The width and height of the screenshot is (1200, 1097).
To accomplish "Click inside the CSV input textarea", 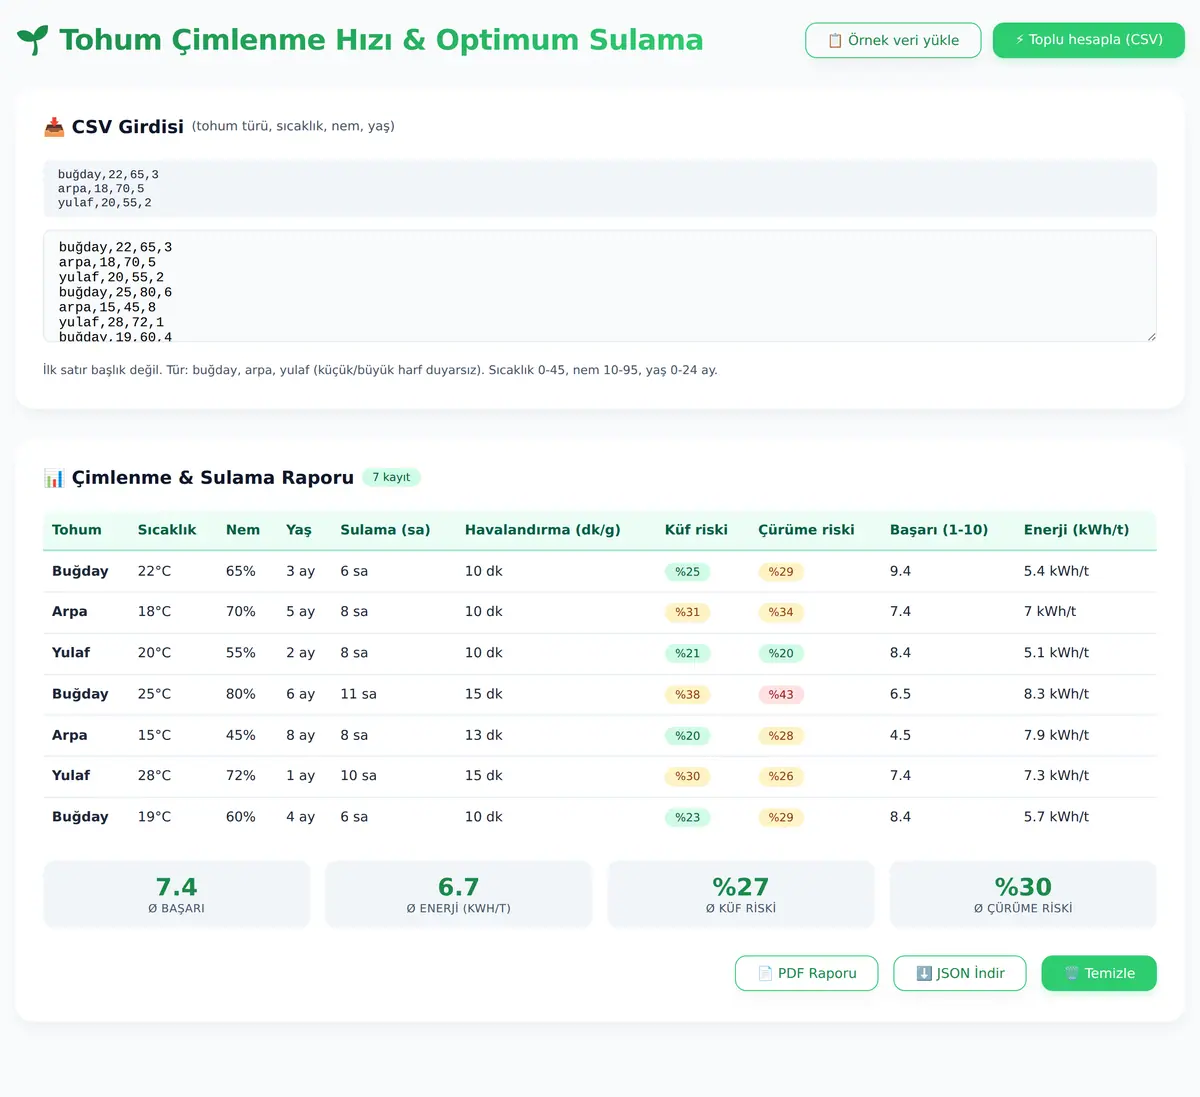I will tap(600, 286).
